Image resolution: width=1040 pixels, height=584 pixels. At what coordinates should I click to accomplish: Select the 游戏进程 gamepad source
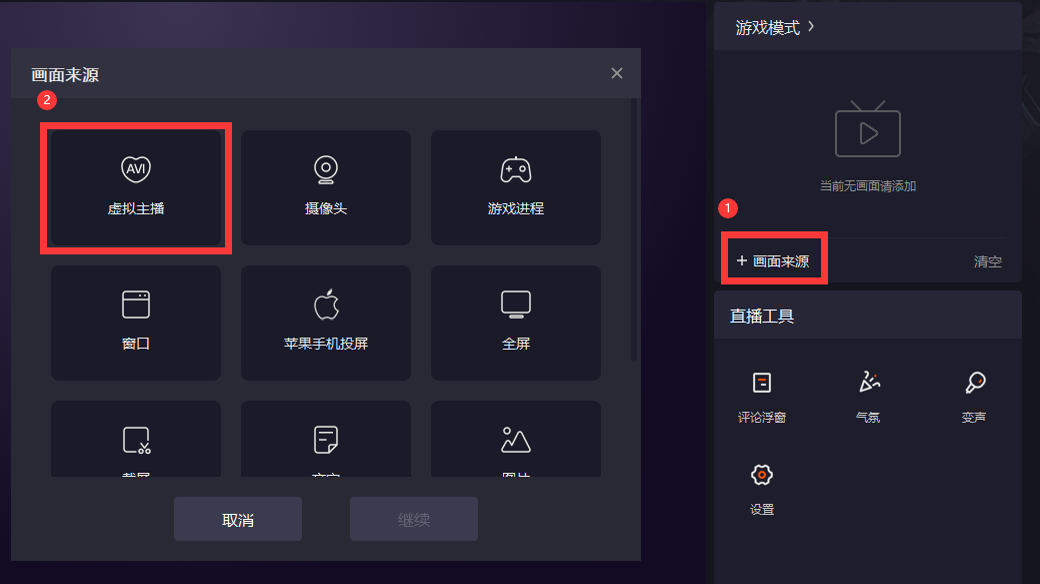point(515,188)
